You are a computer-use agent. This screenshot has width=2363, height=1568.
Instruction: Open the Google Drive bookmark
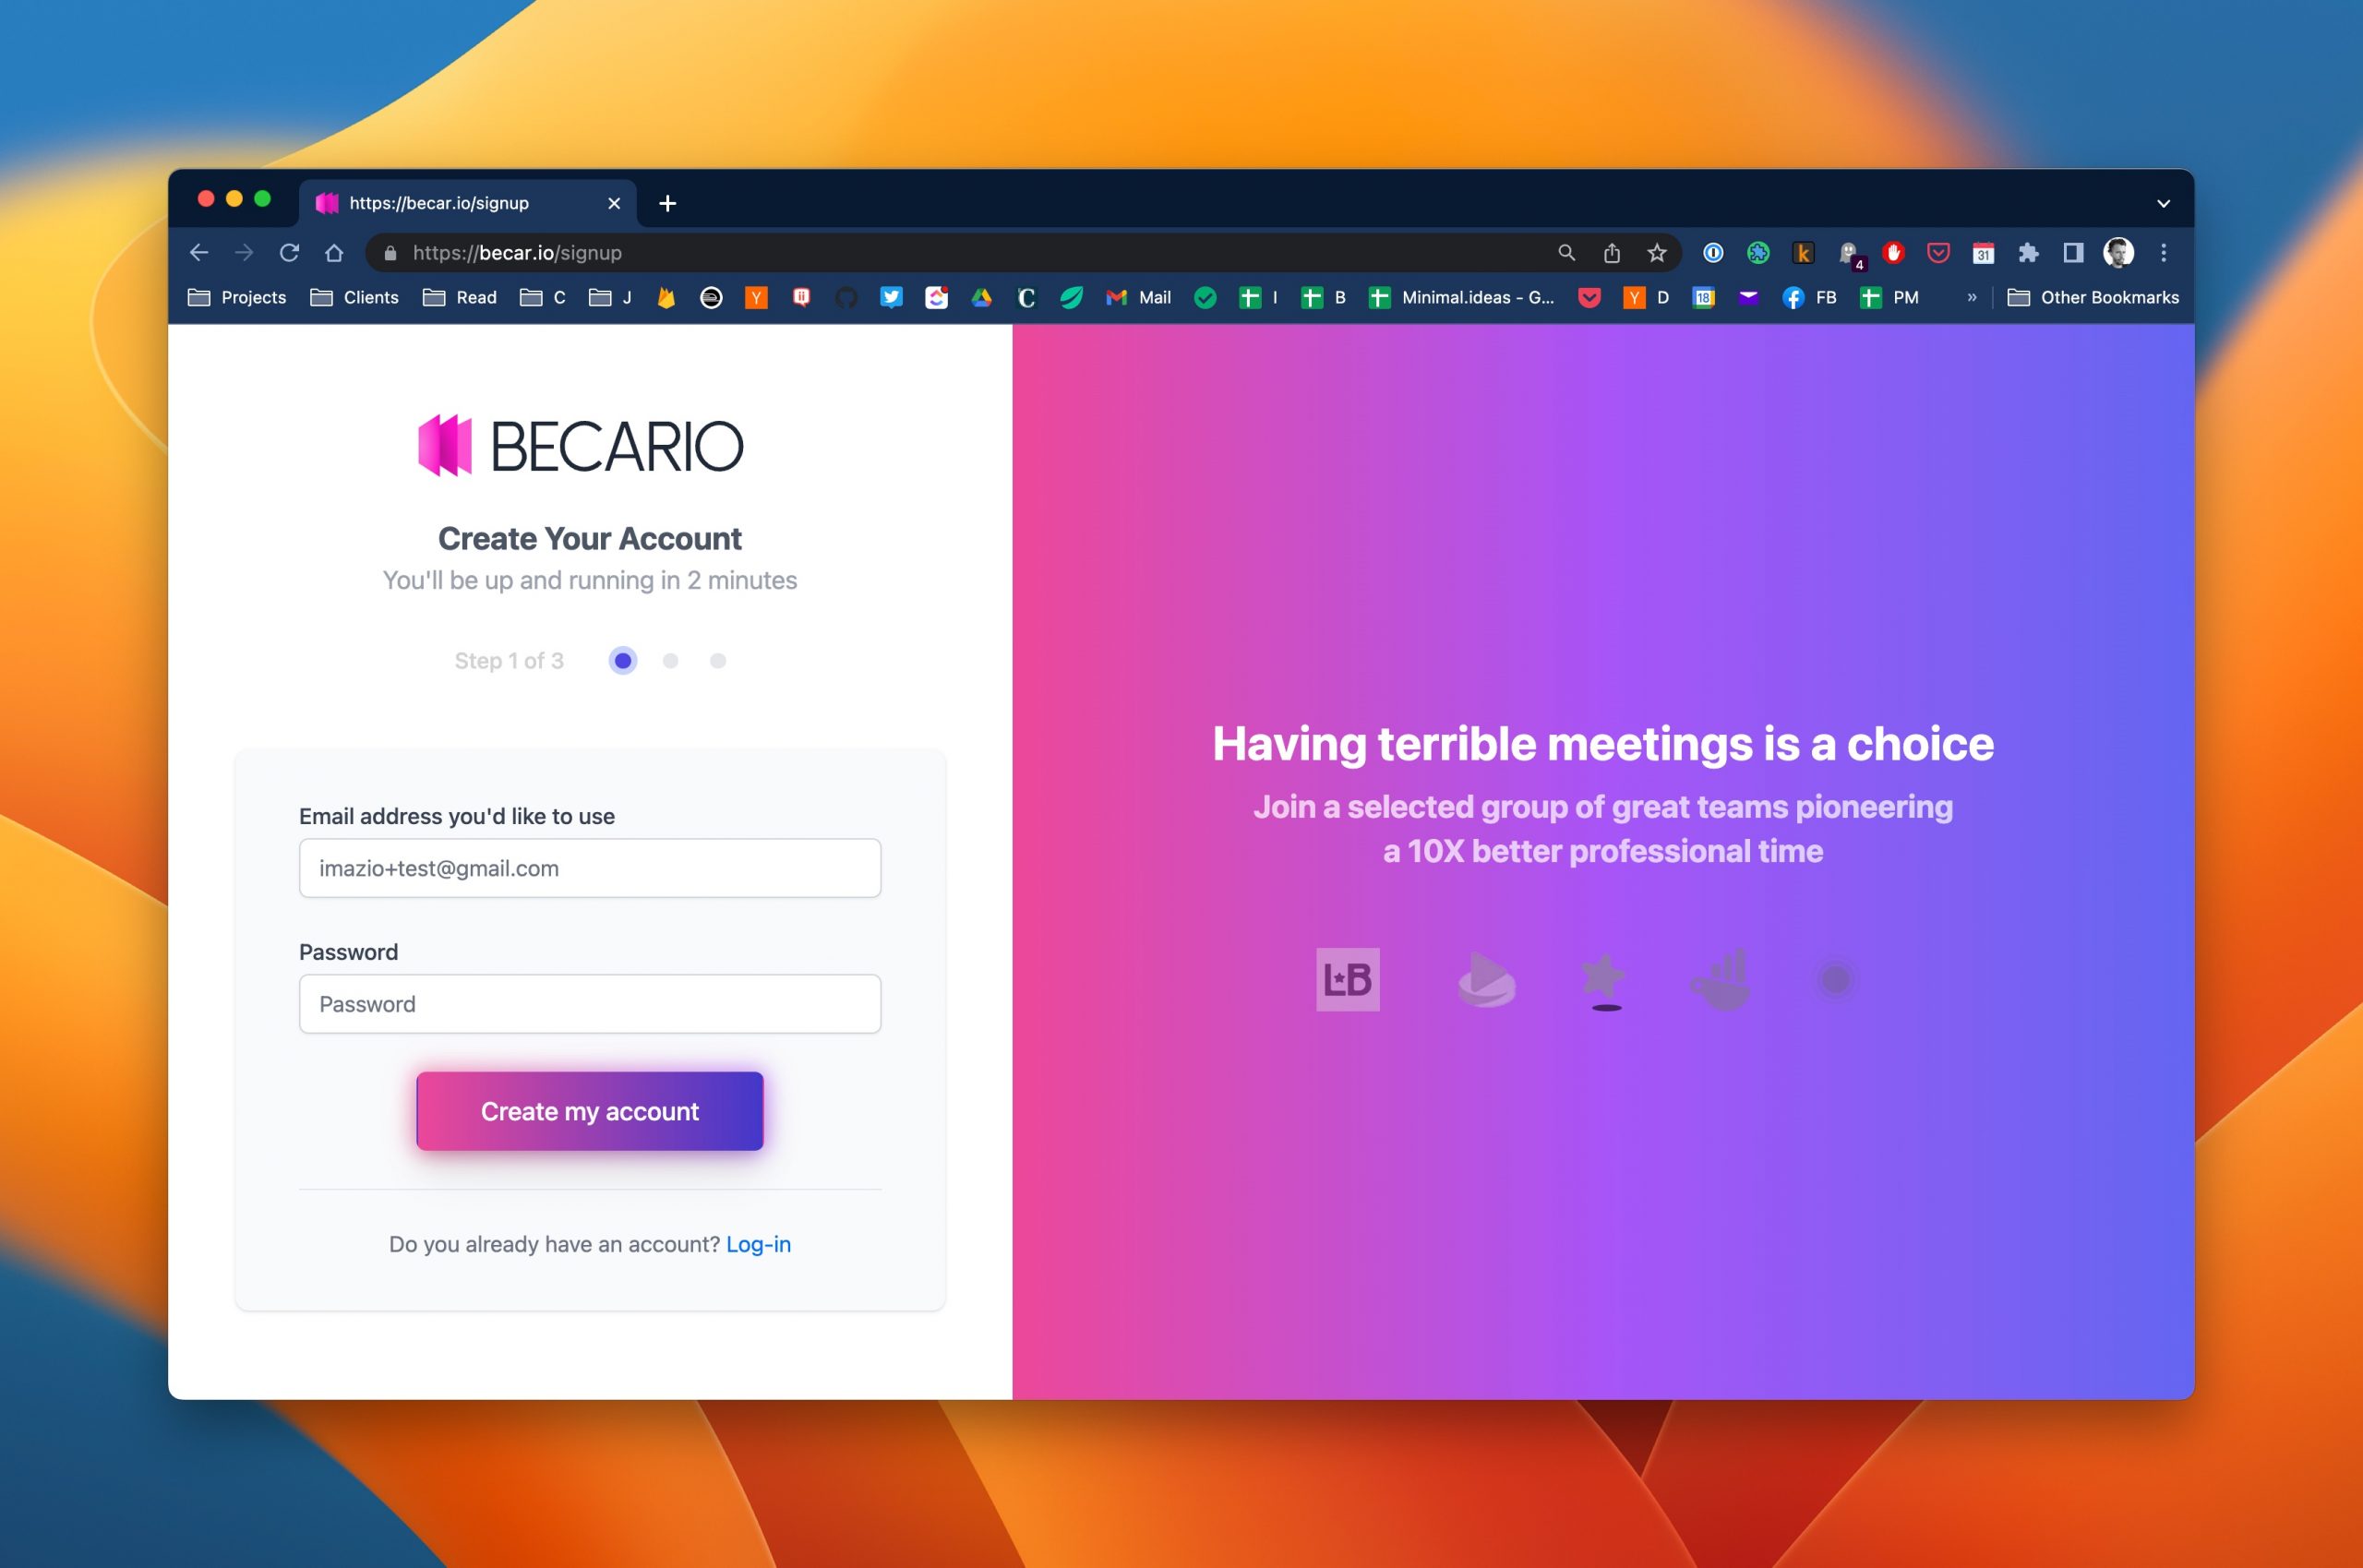point(981,297)
